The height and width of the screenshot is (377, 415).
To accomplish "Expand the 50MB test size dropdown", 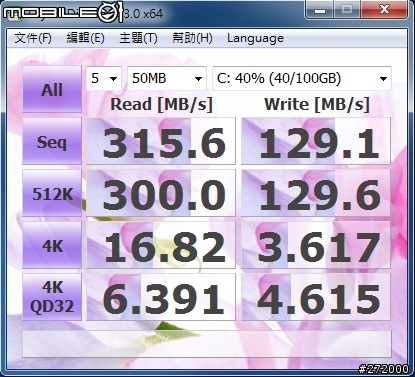I will coord(167,78).
